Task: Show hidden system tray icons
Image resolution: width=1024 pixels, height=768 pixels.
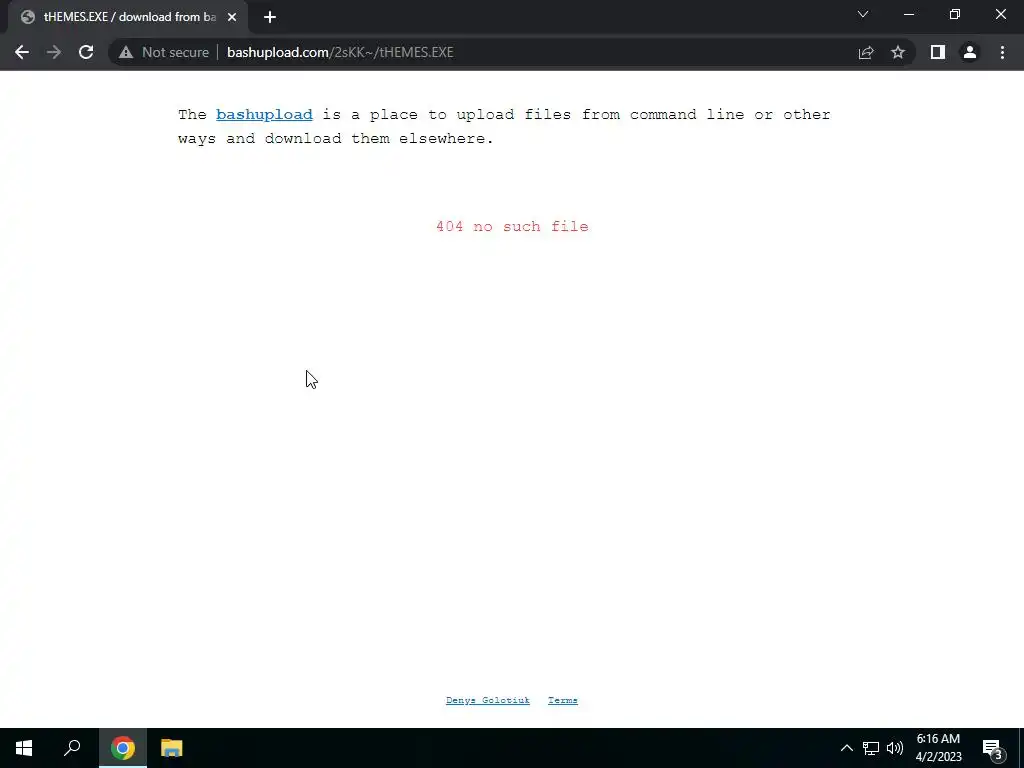Action: click(846, 748)
